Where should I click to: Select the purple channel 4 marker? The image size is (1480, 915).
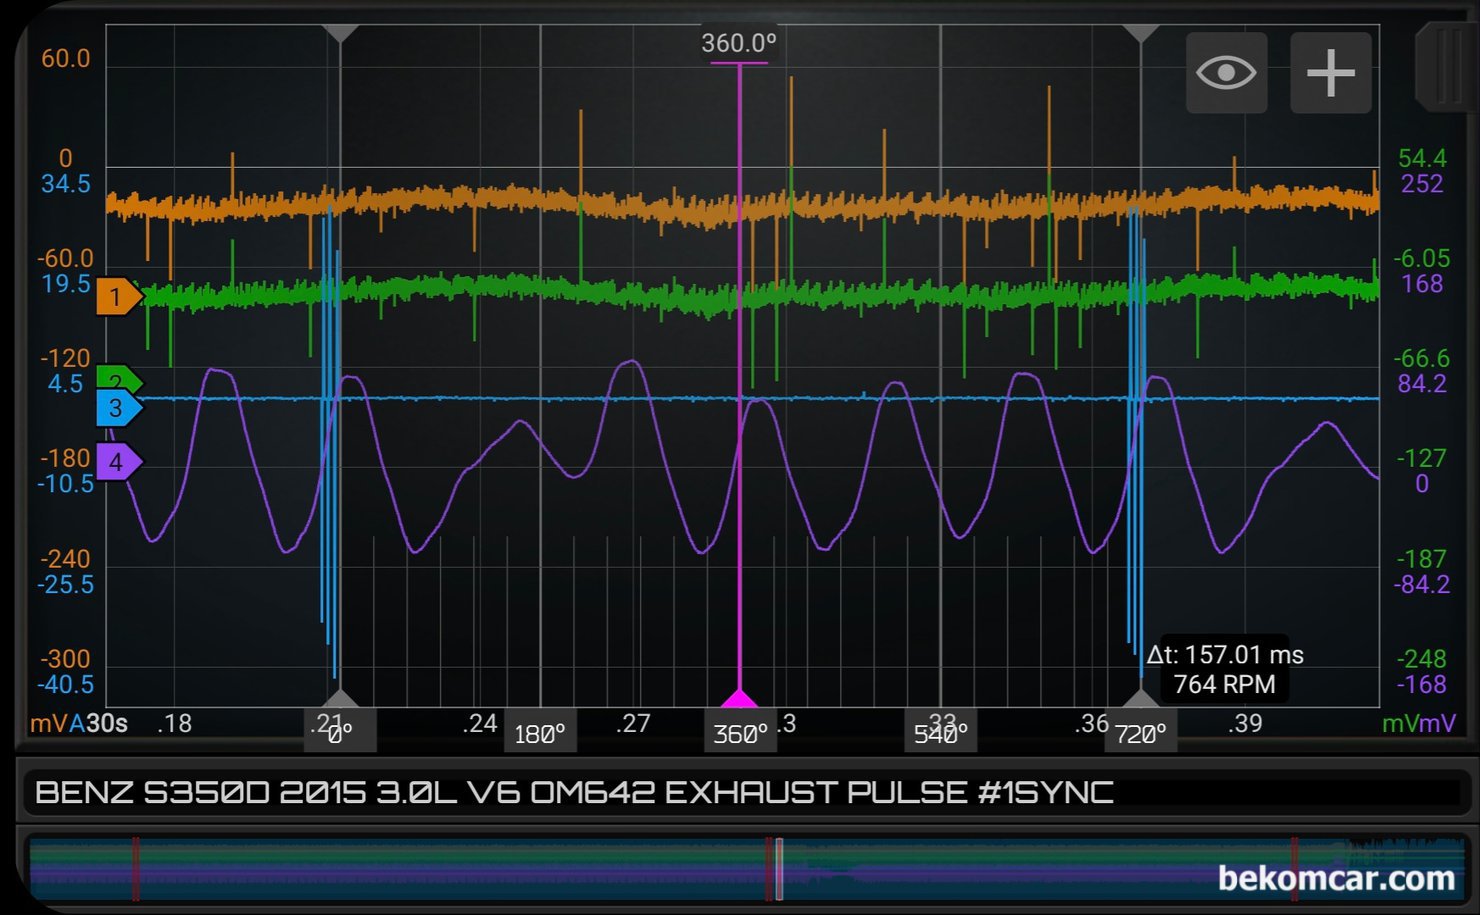click(119, 462)
